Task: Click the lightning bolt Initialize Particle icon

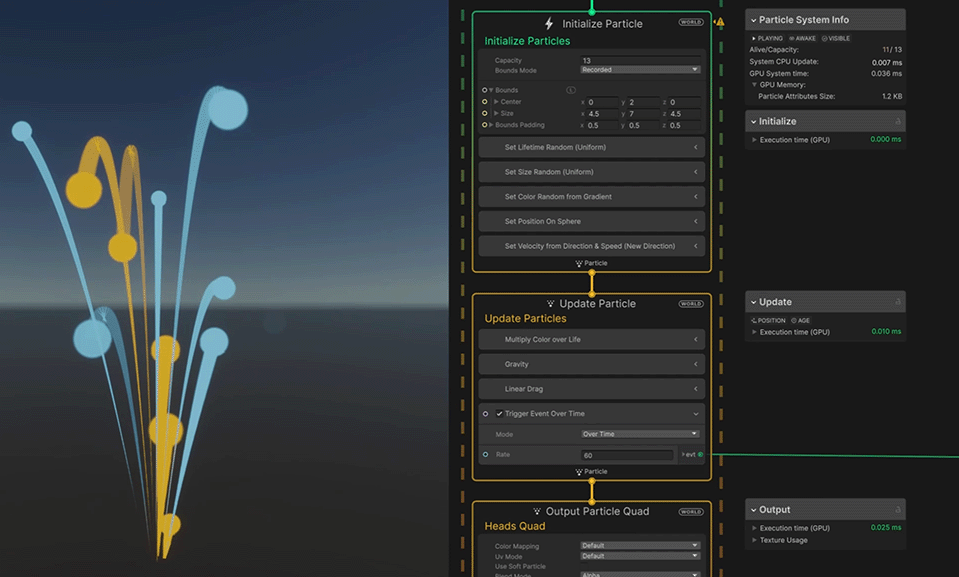Action: [548, 23]
